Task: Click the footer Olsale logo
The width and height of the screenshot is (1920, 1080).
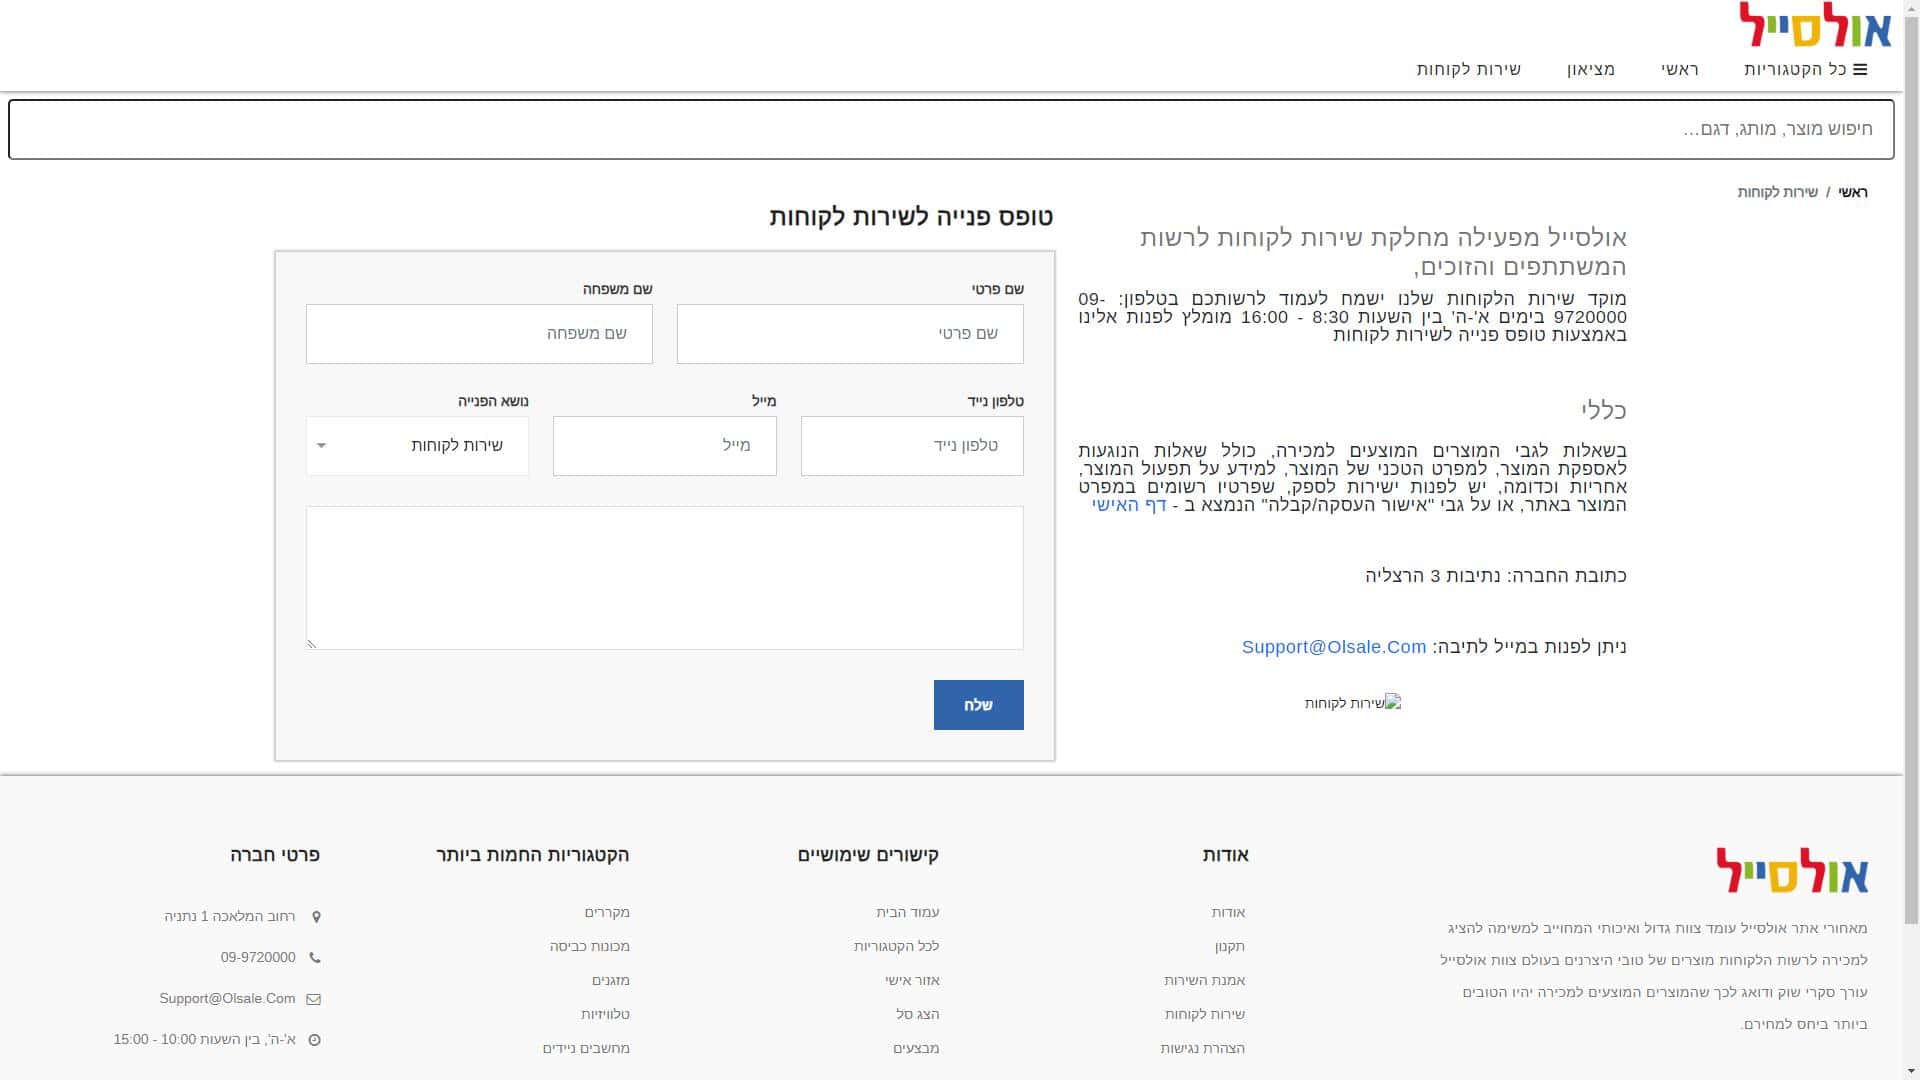Action: point(1792,870)
